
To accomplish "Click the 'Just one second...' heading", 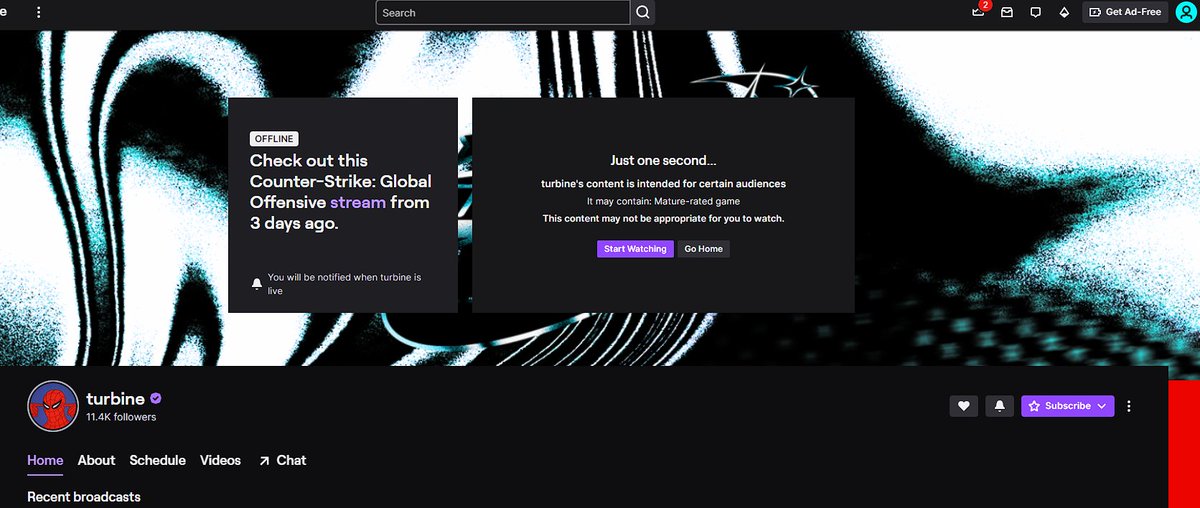I will tap(664, 160).
